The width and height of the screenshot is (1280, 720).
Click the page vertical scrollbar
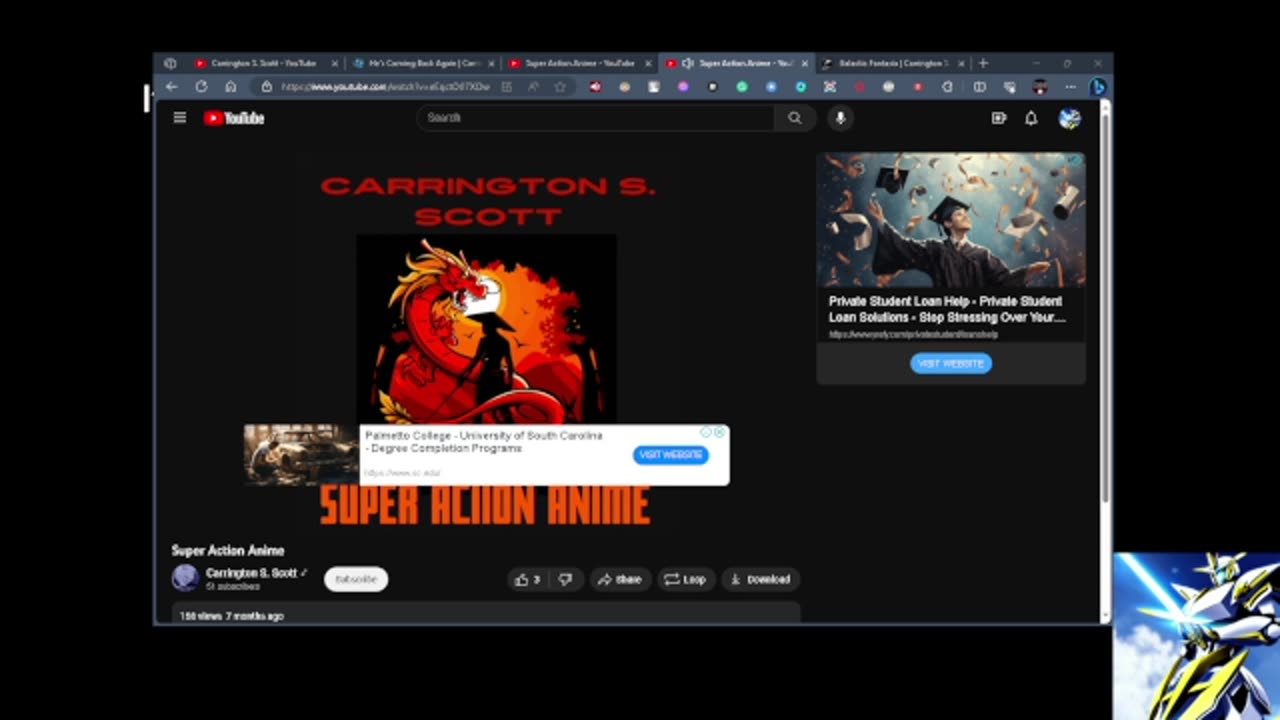pyautogui.click(x=1105, y=310)
